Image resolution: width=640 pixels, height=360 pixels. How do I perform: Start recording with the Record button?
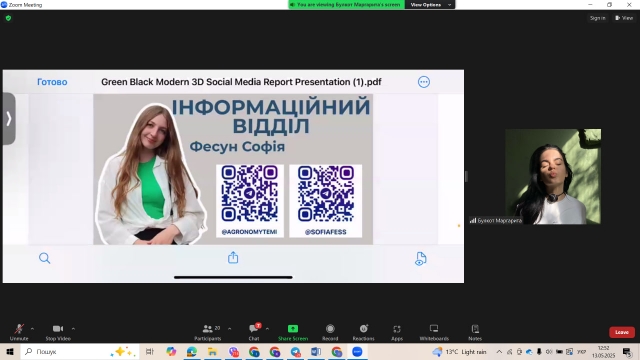tap(330, 332)
